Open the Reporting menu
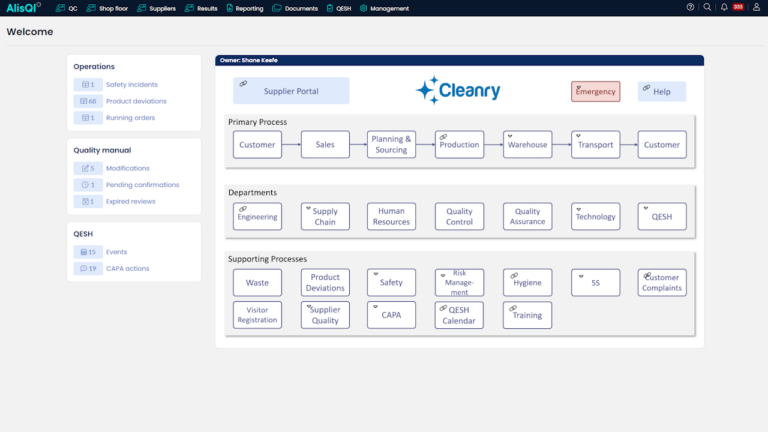This screenshot has height=432, width=768. click(245, 8)
